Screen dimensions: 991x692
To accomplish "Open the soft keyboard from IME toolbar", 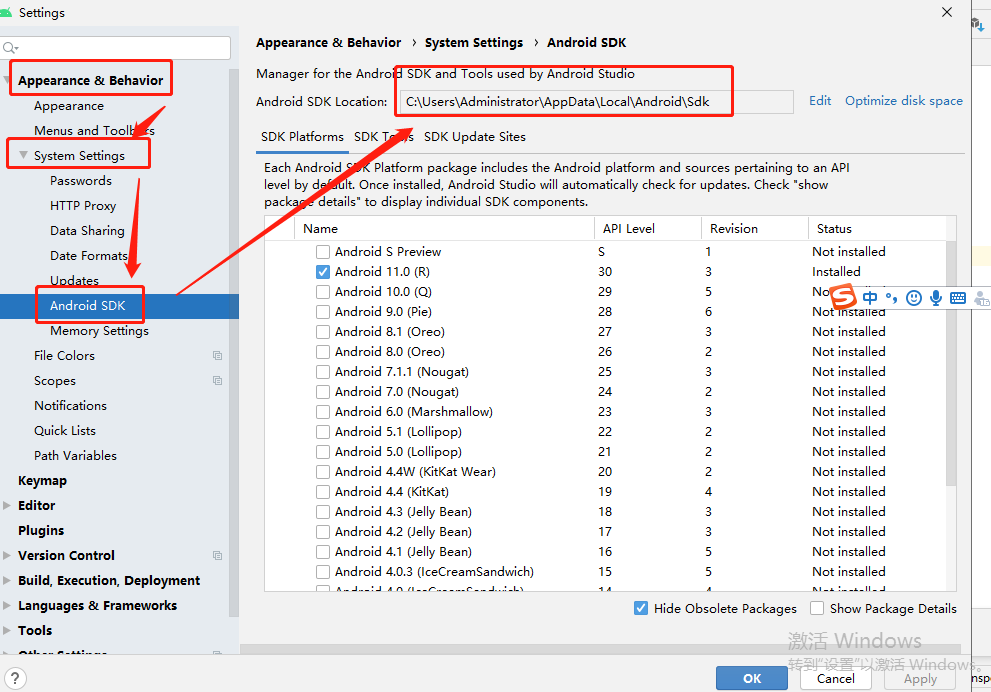I will click(x=958, y=298).
